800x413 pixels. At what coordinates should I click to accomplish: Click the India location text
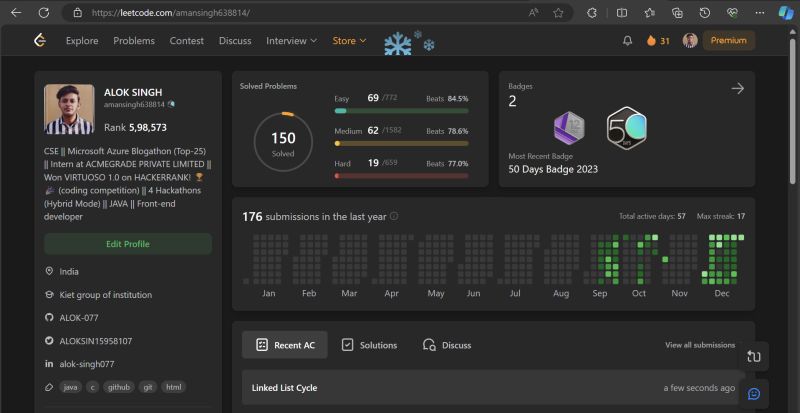coord(69,272)
